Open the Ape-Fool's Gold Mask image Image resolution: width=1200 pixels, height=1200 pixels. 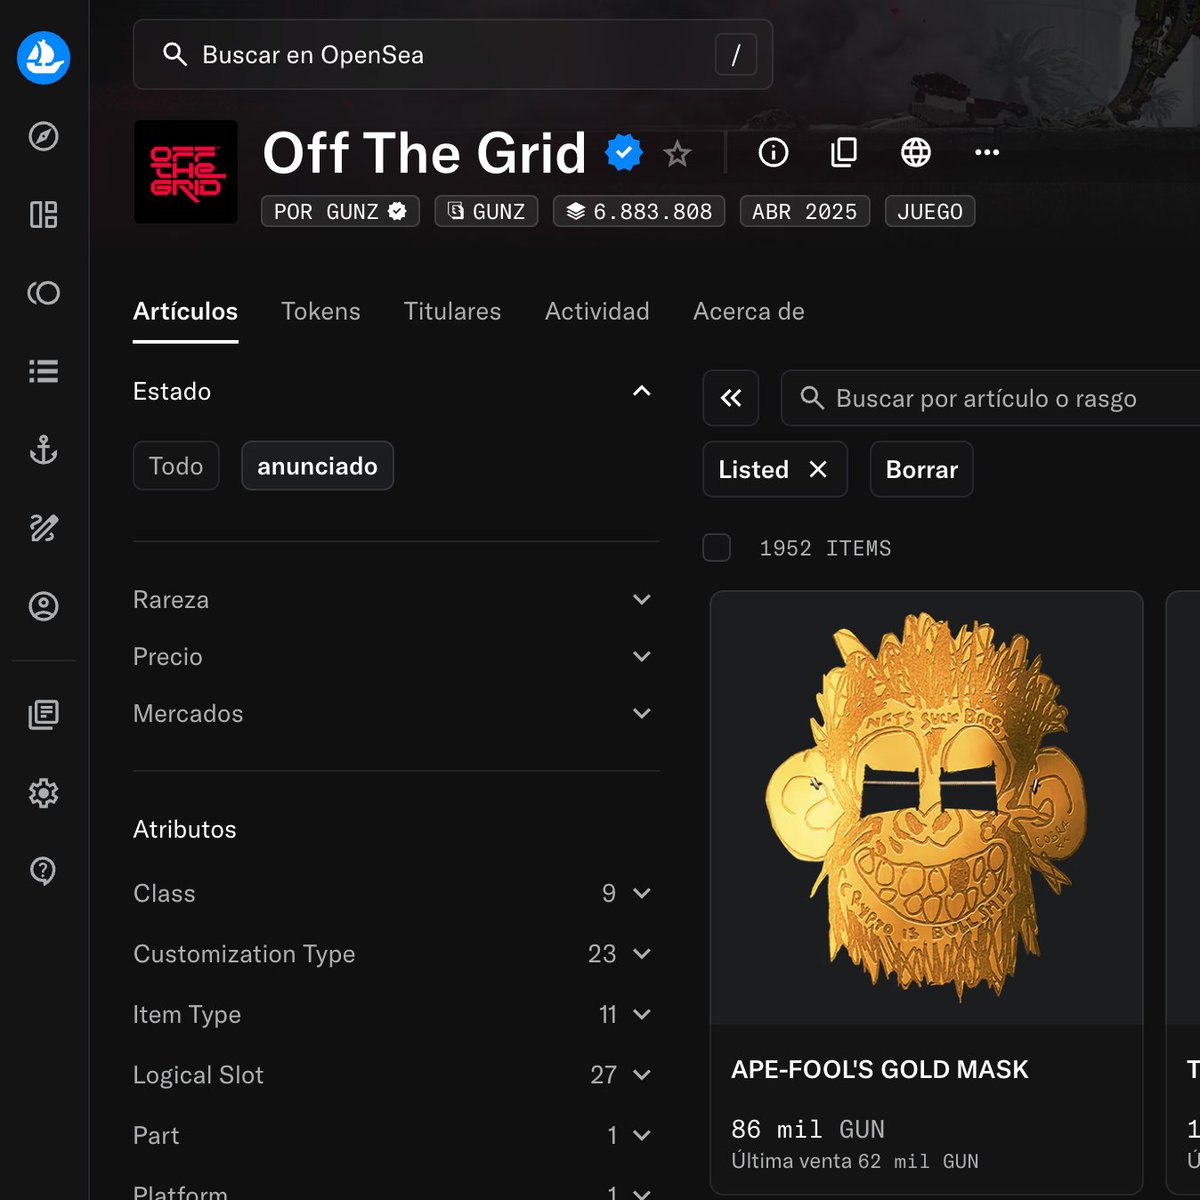926,808
